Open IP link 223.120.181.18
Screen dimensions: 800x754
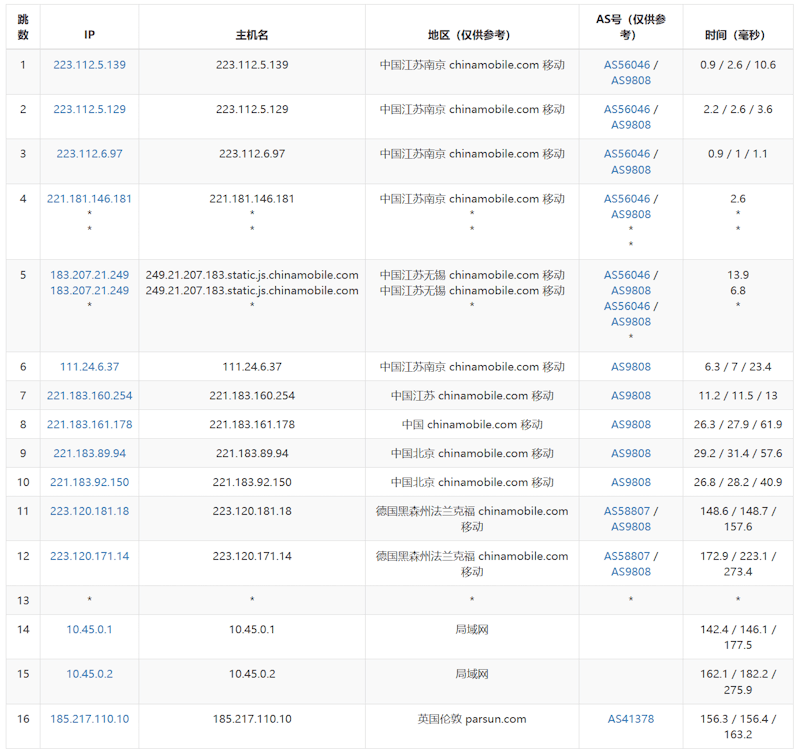pos(89,511)
